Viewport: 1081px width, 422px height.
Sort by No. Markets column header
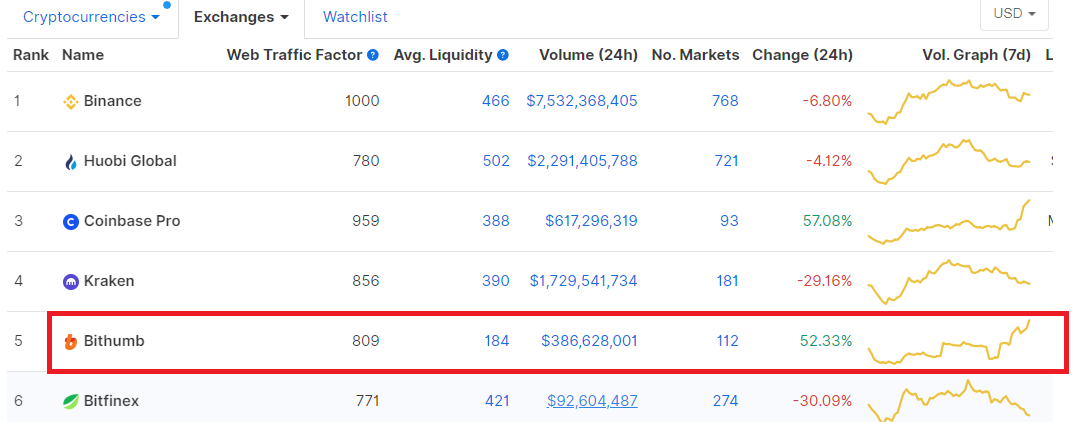coord(695,54)
